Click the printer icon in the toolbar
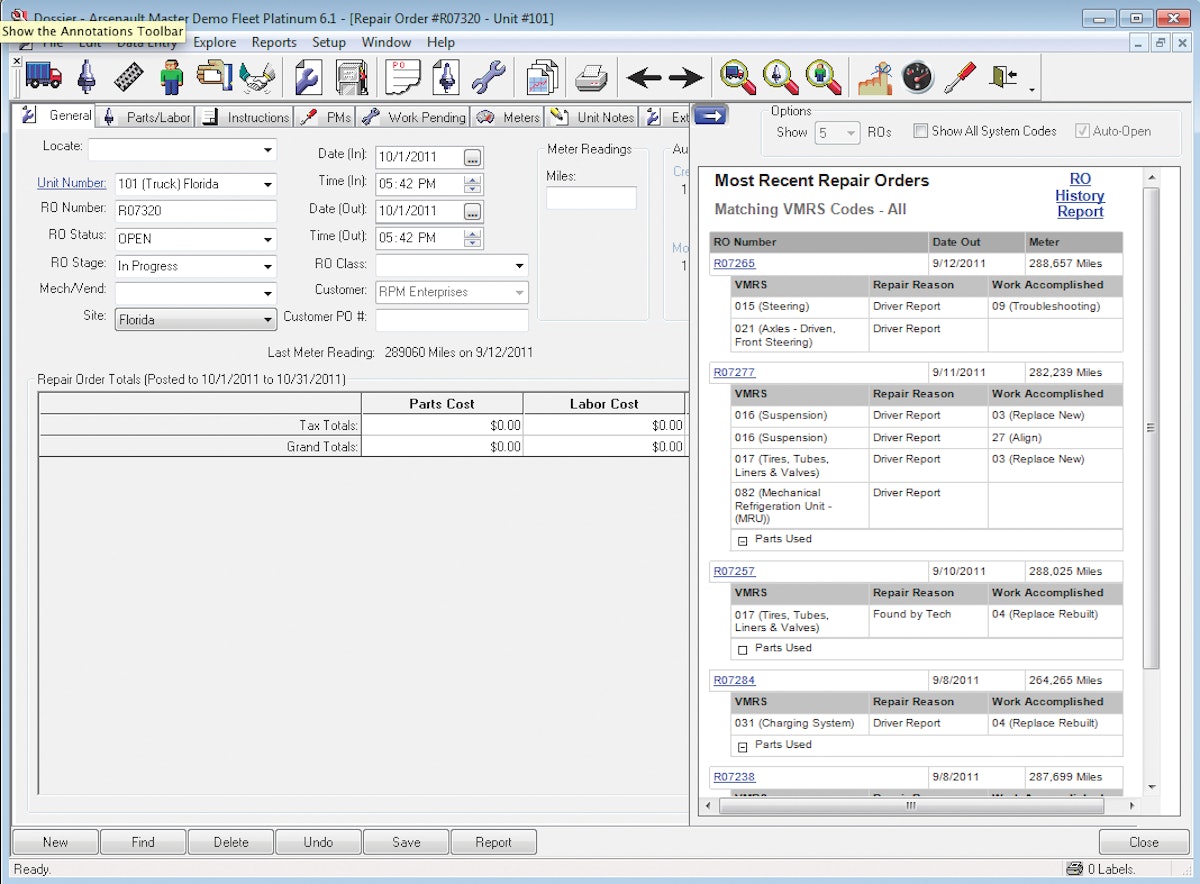The width and height of the screenshot is (1200, 884). pyautogui.click(x=589, y=77)
